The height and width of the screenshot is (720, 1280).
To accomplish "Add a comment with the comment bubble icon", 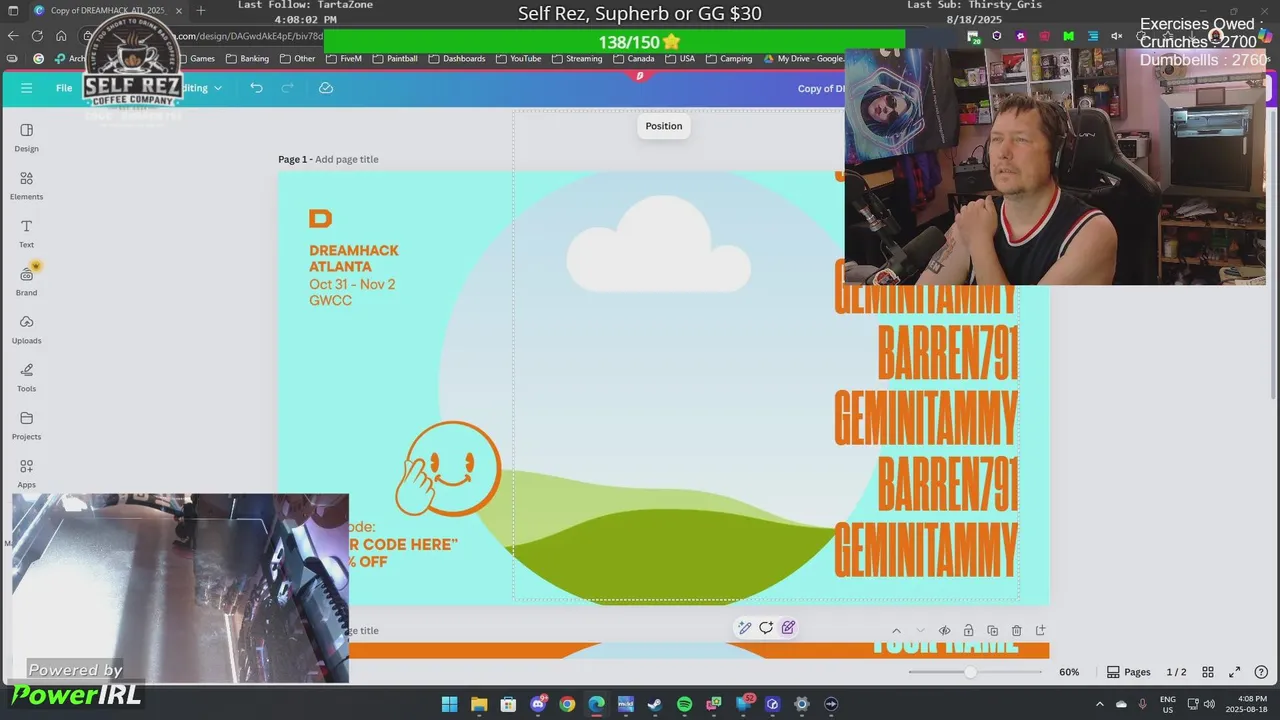I will 766,628.
